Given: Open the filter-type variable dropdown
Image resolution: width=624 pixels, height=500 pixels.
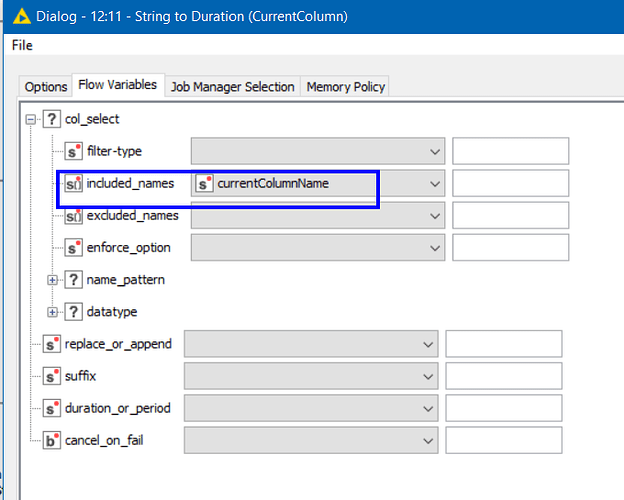Looking at the screenshot, I should [435, 152].
